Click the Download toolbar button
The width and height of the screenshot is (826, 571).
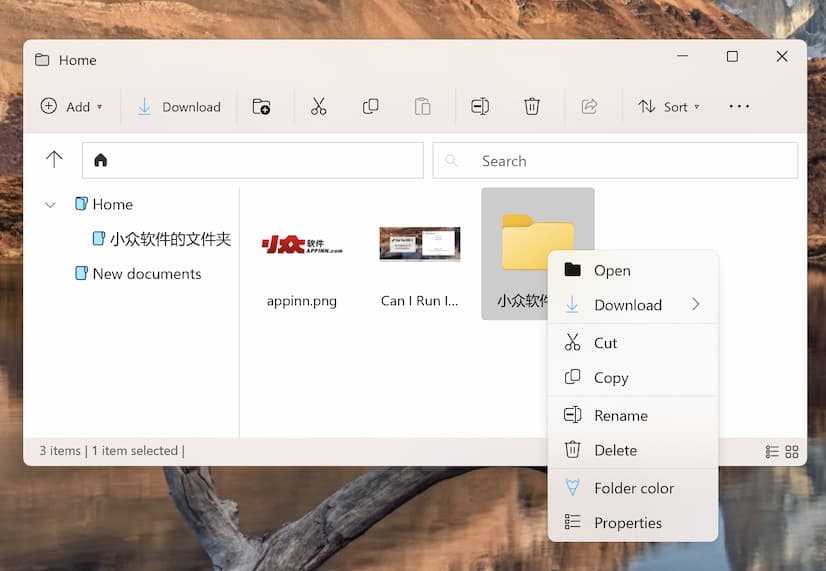click(x=179, y=107)
